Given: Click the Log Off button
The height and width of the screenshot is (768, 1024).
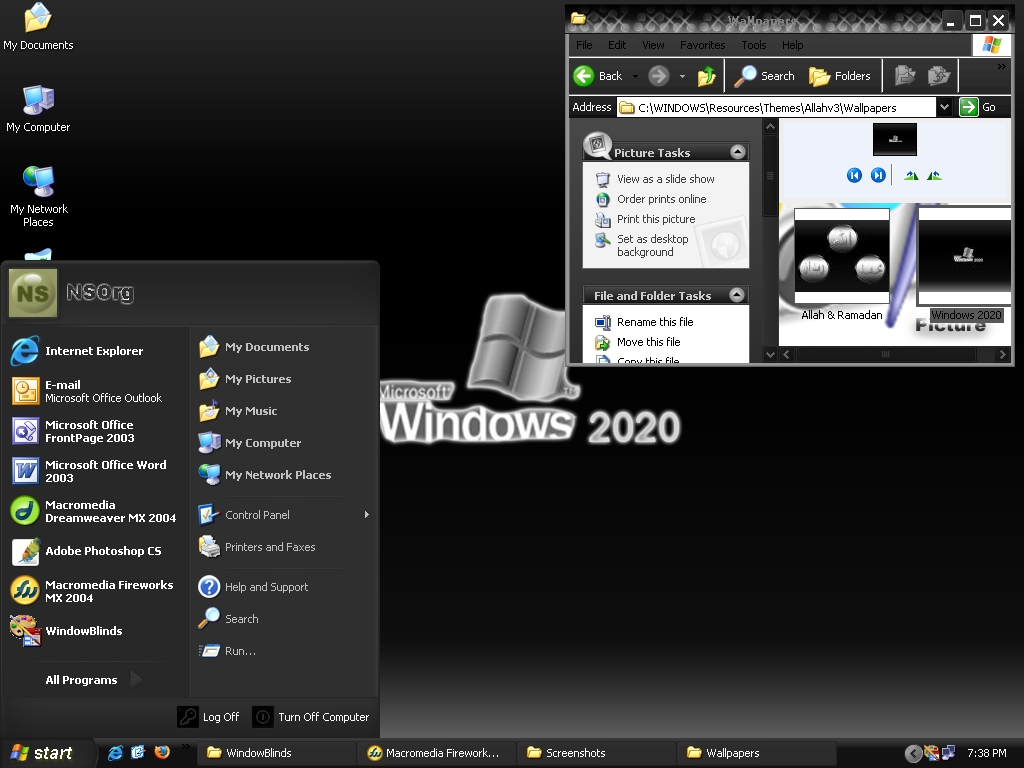Looking at the screenshot, I should click(209, 717).
